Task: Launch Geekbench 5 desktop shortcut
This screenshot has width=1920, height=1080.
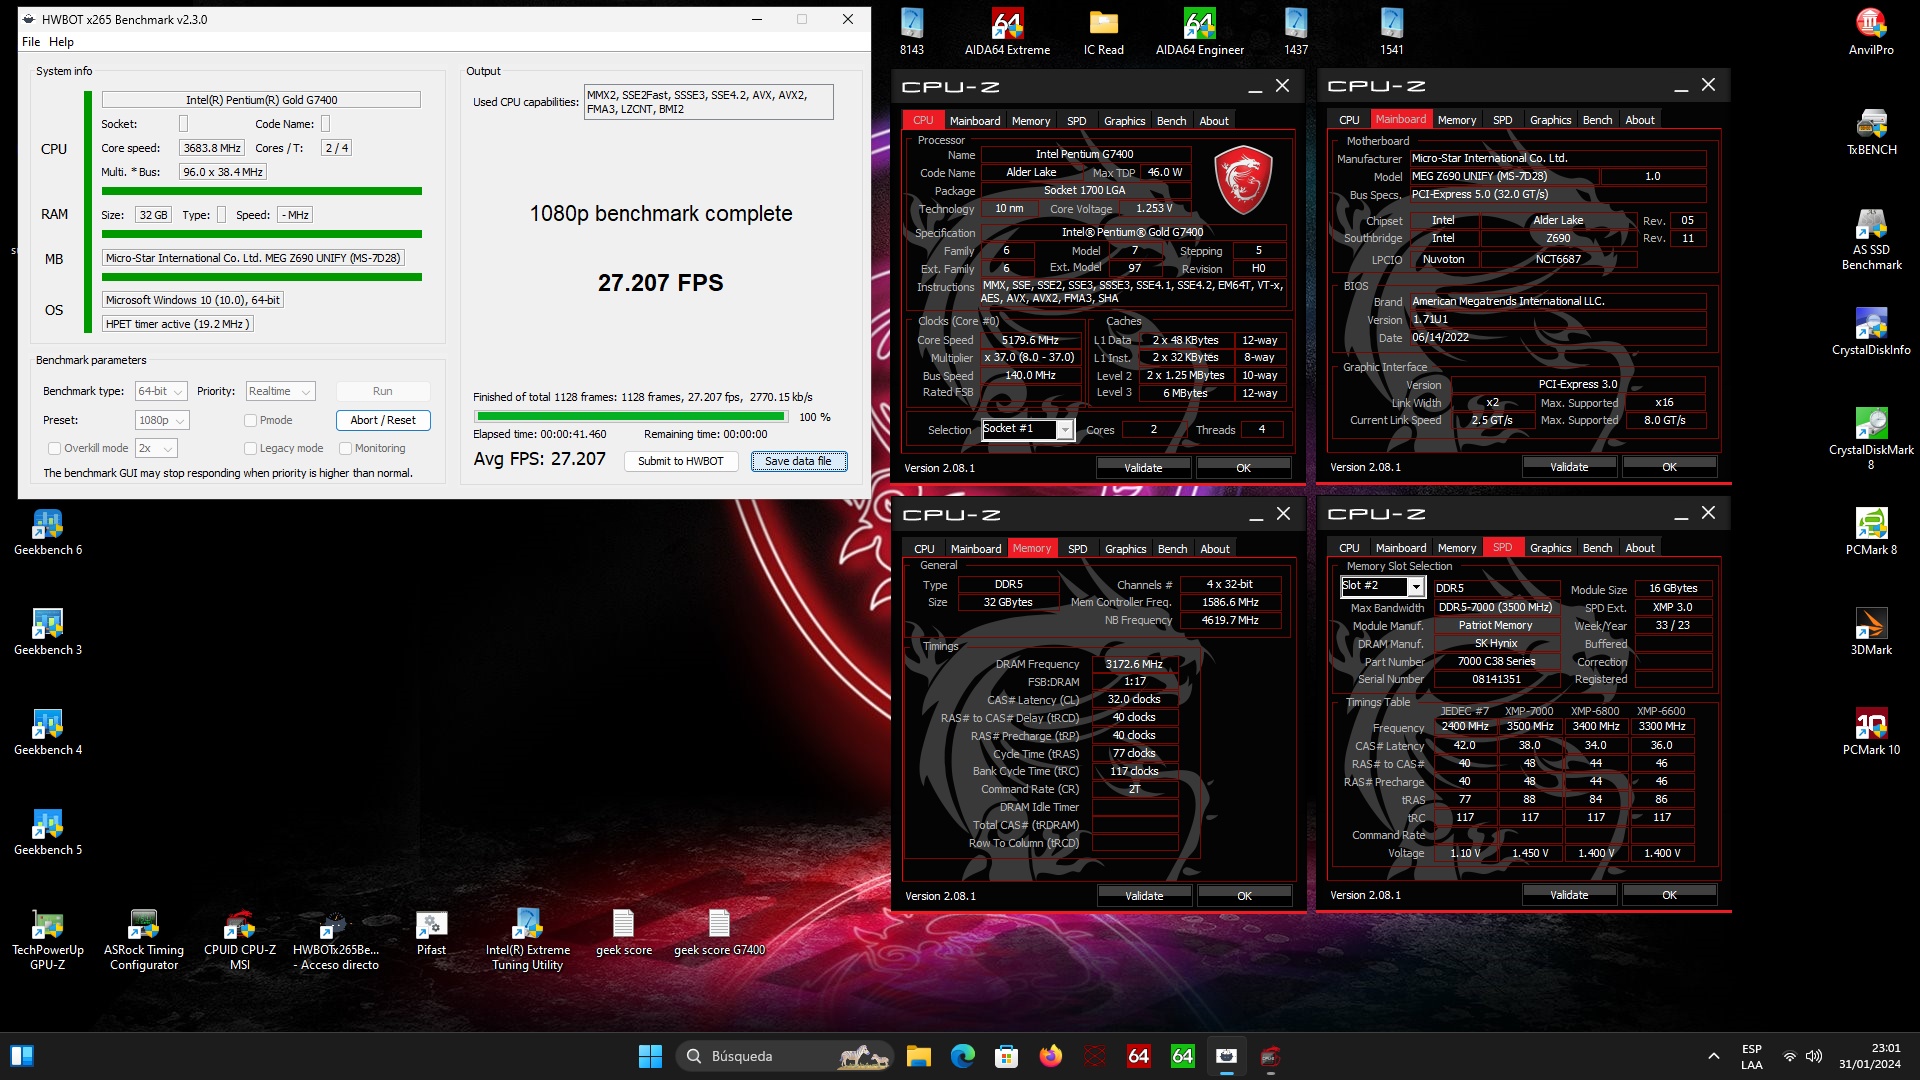Action: [48, 832]
